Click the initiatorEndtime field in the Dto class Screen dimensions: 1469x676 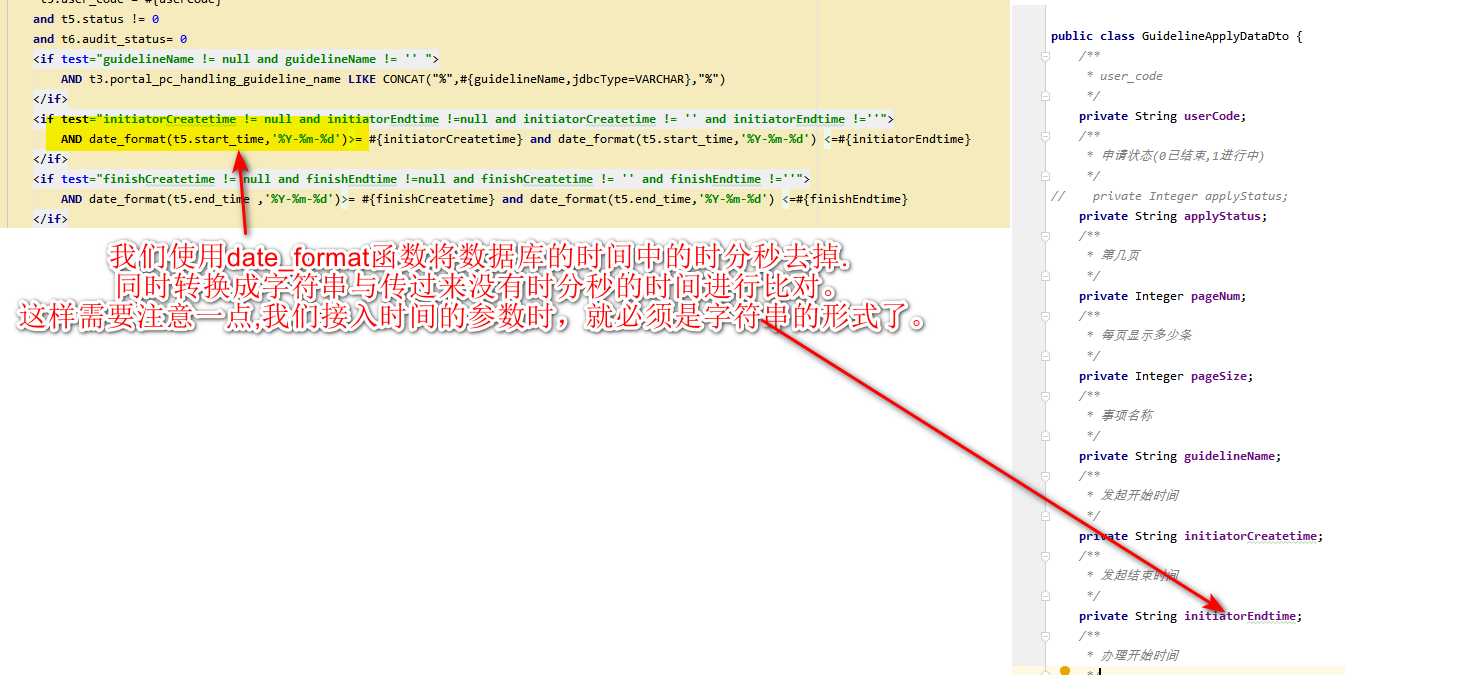(x=1240, y=616)
